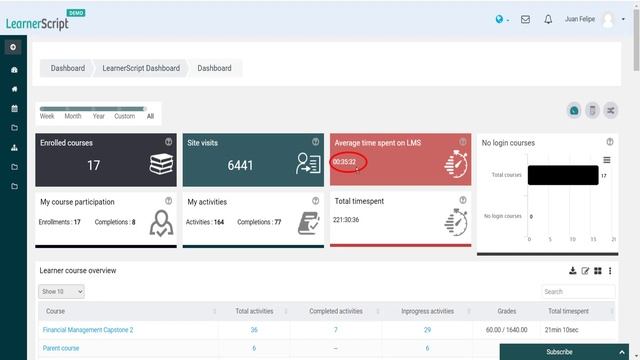Open the third folder icon in sidebar

coord(14,187)
